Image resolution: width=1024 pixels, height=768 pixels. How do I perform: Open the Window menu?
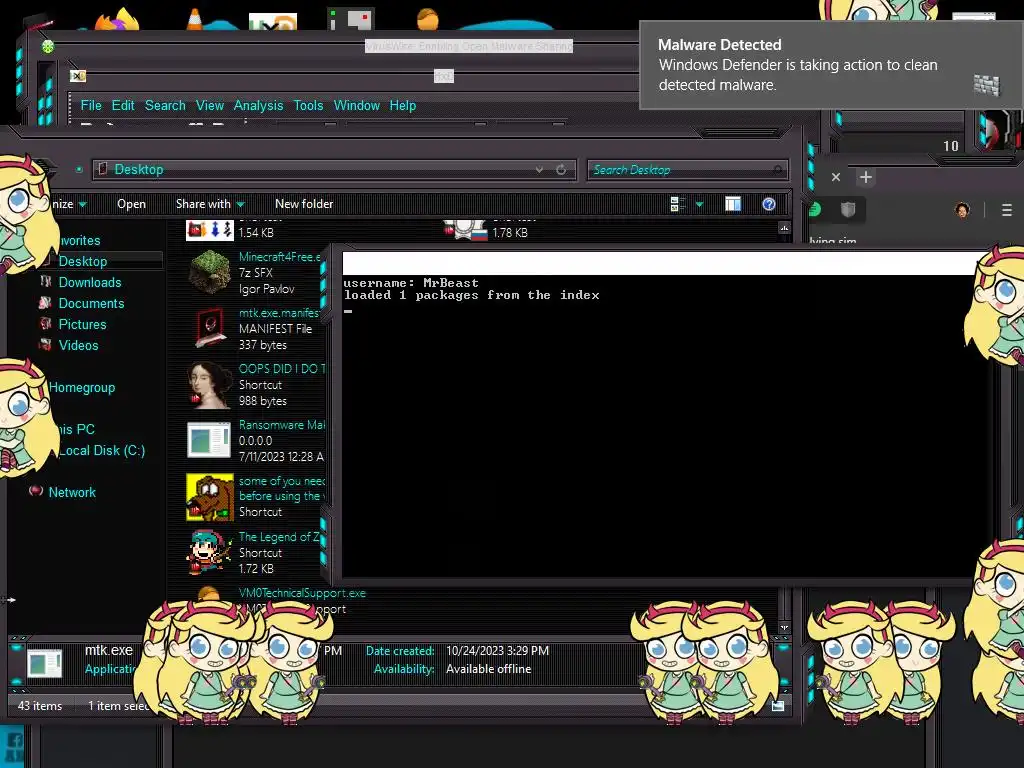[x=357, y=105]
